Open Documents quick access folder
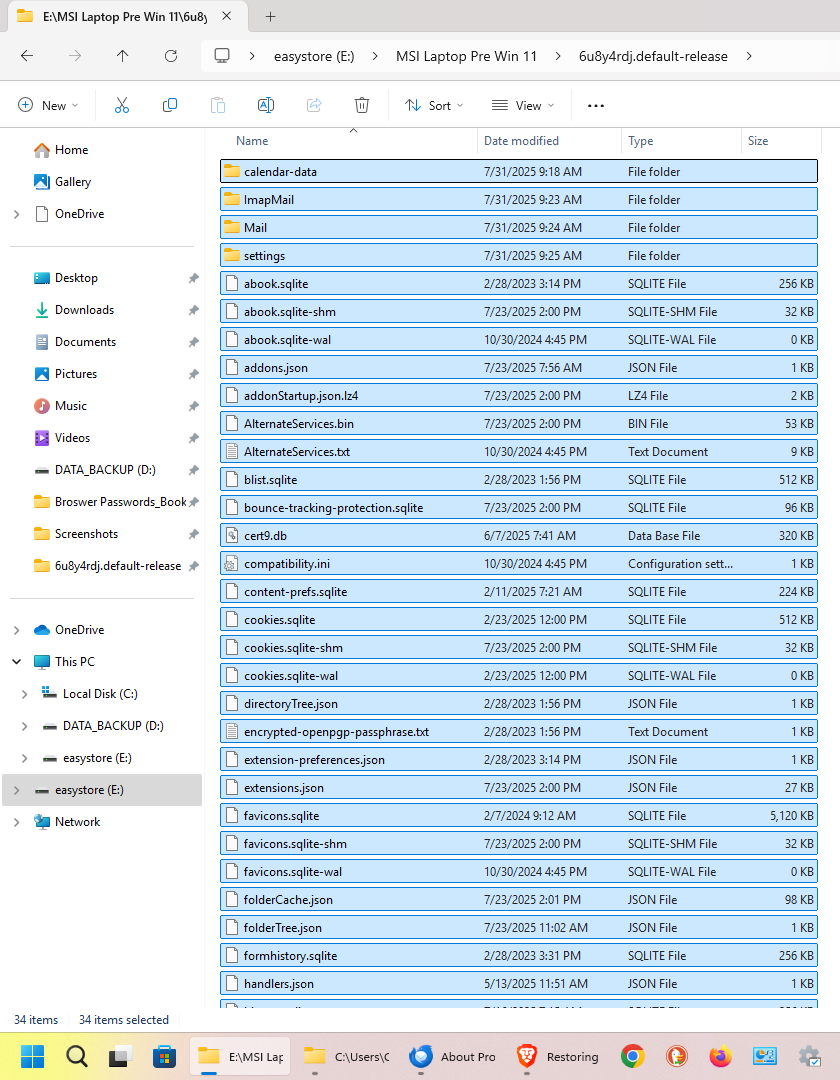This screenshot has height=1080, width=840. pos(85,342)
